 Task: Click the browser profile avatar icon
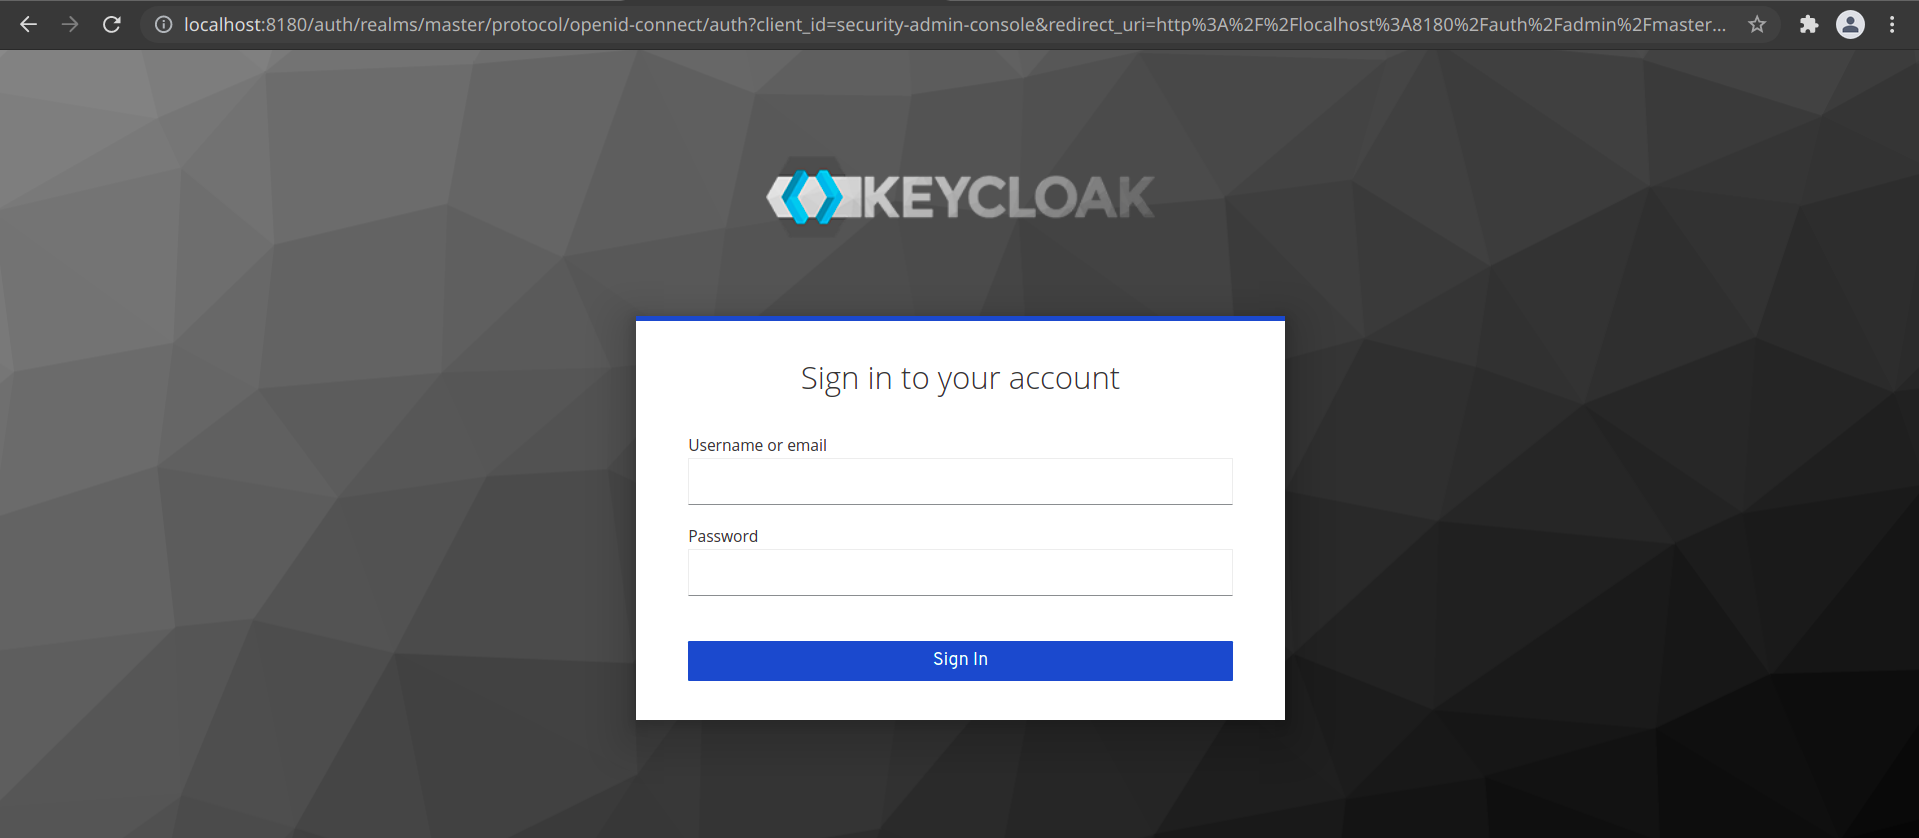pos(1850,24)
